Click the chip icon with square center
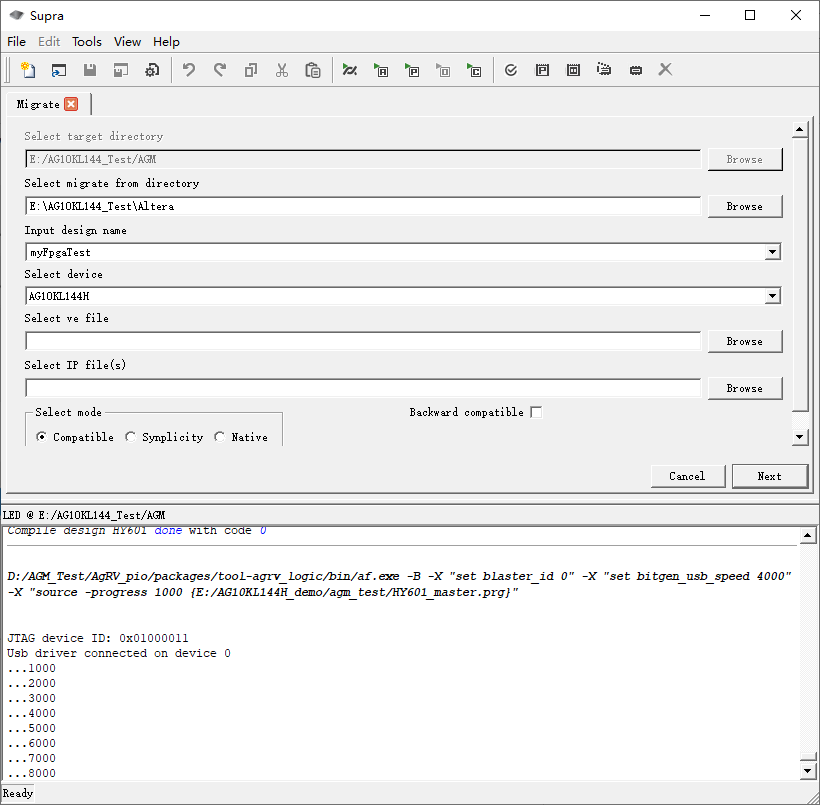This screenshot has width=820, height=805. [573, 70]
